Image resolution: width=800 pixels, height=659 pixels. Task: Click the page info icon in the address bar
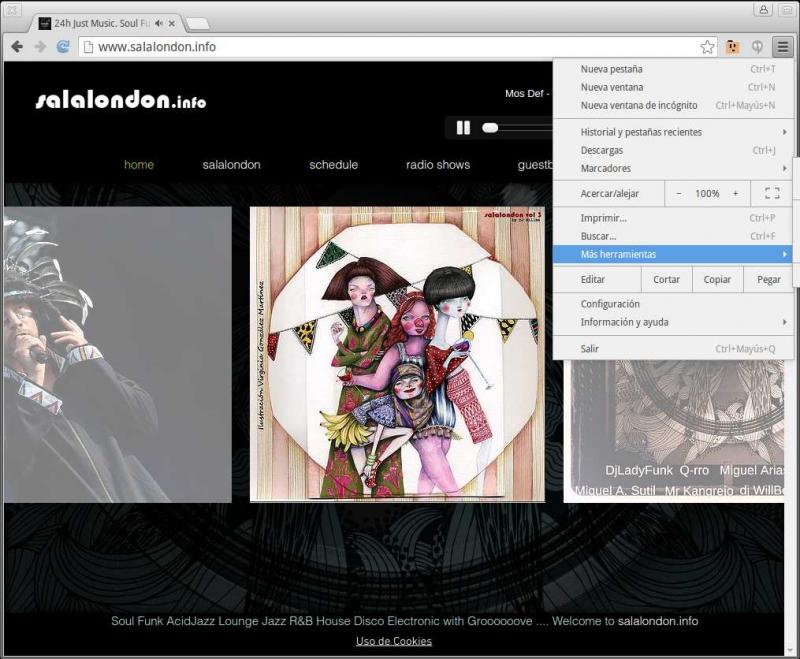tap(88, 47)
